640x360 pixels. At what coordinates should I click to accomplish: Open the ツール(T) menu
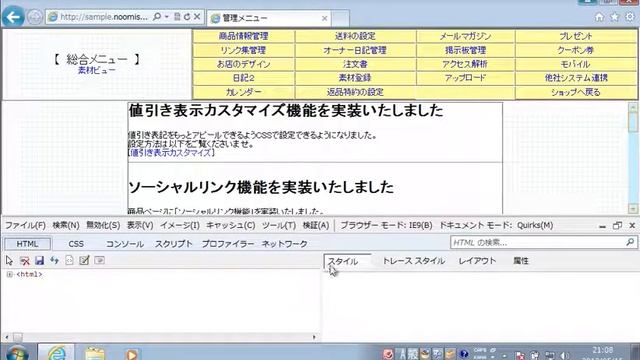click(279, 225)
